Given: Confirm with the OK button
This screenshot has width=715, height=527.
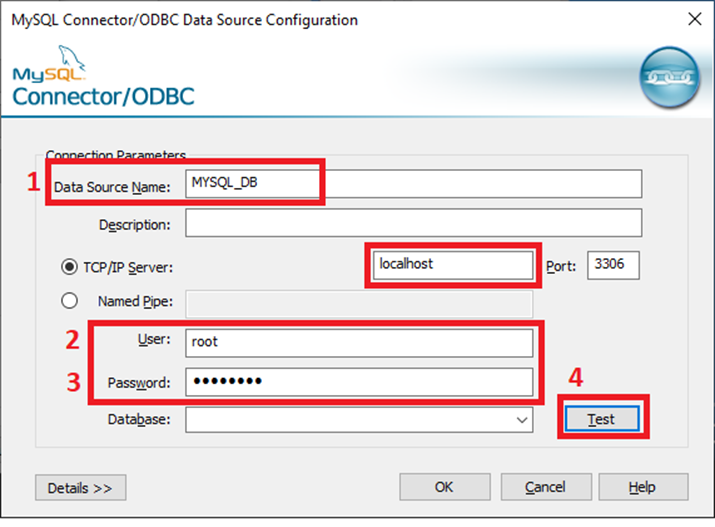Looking at the screenshot, I should [445, 487].
